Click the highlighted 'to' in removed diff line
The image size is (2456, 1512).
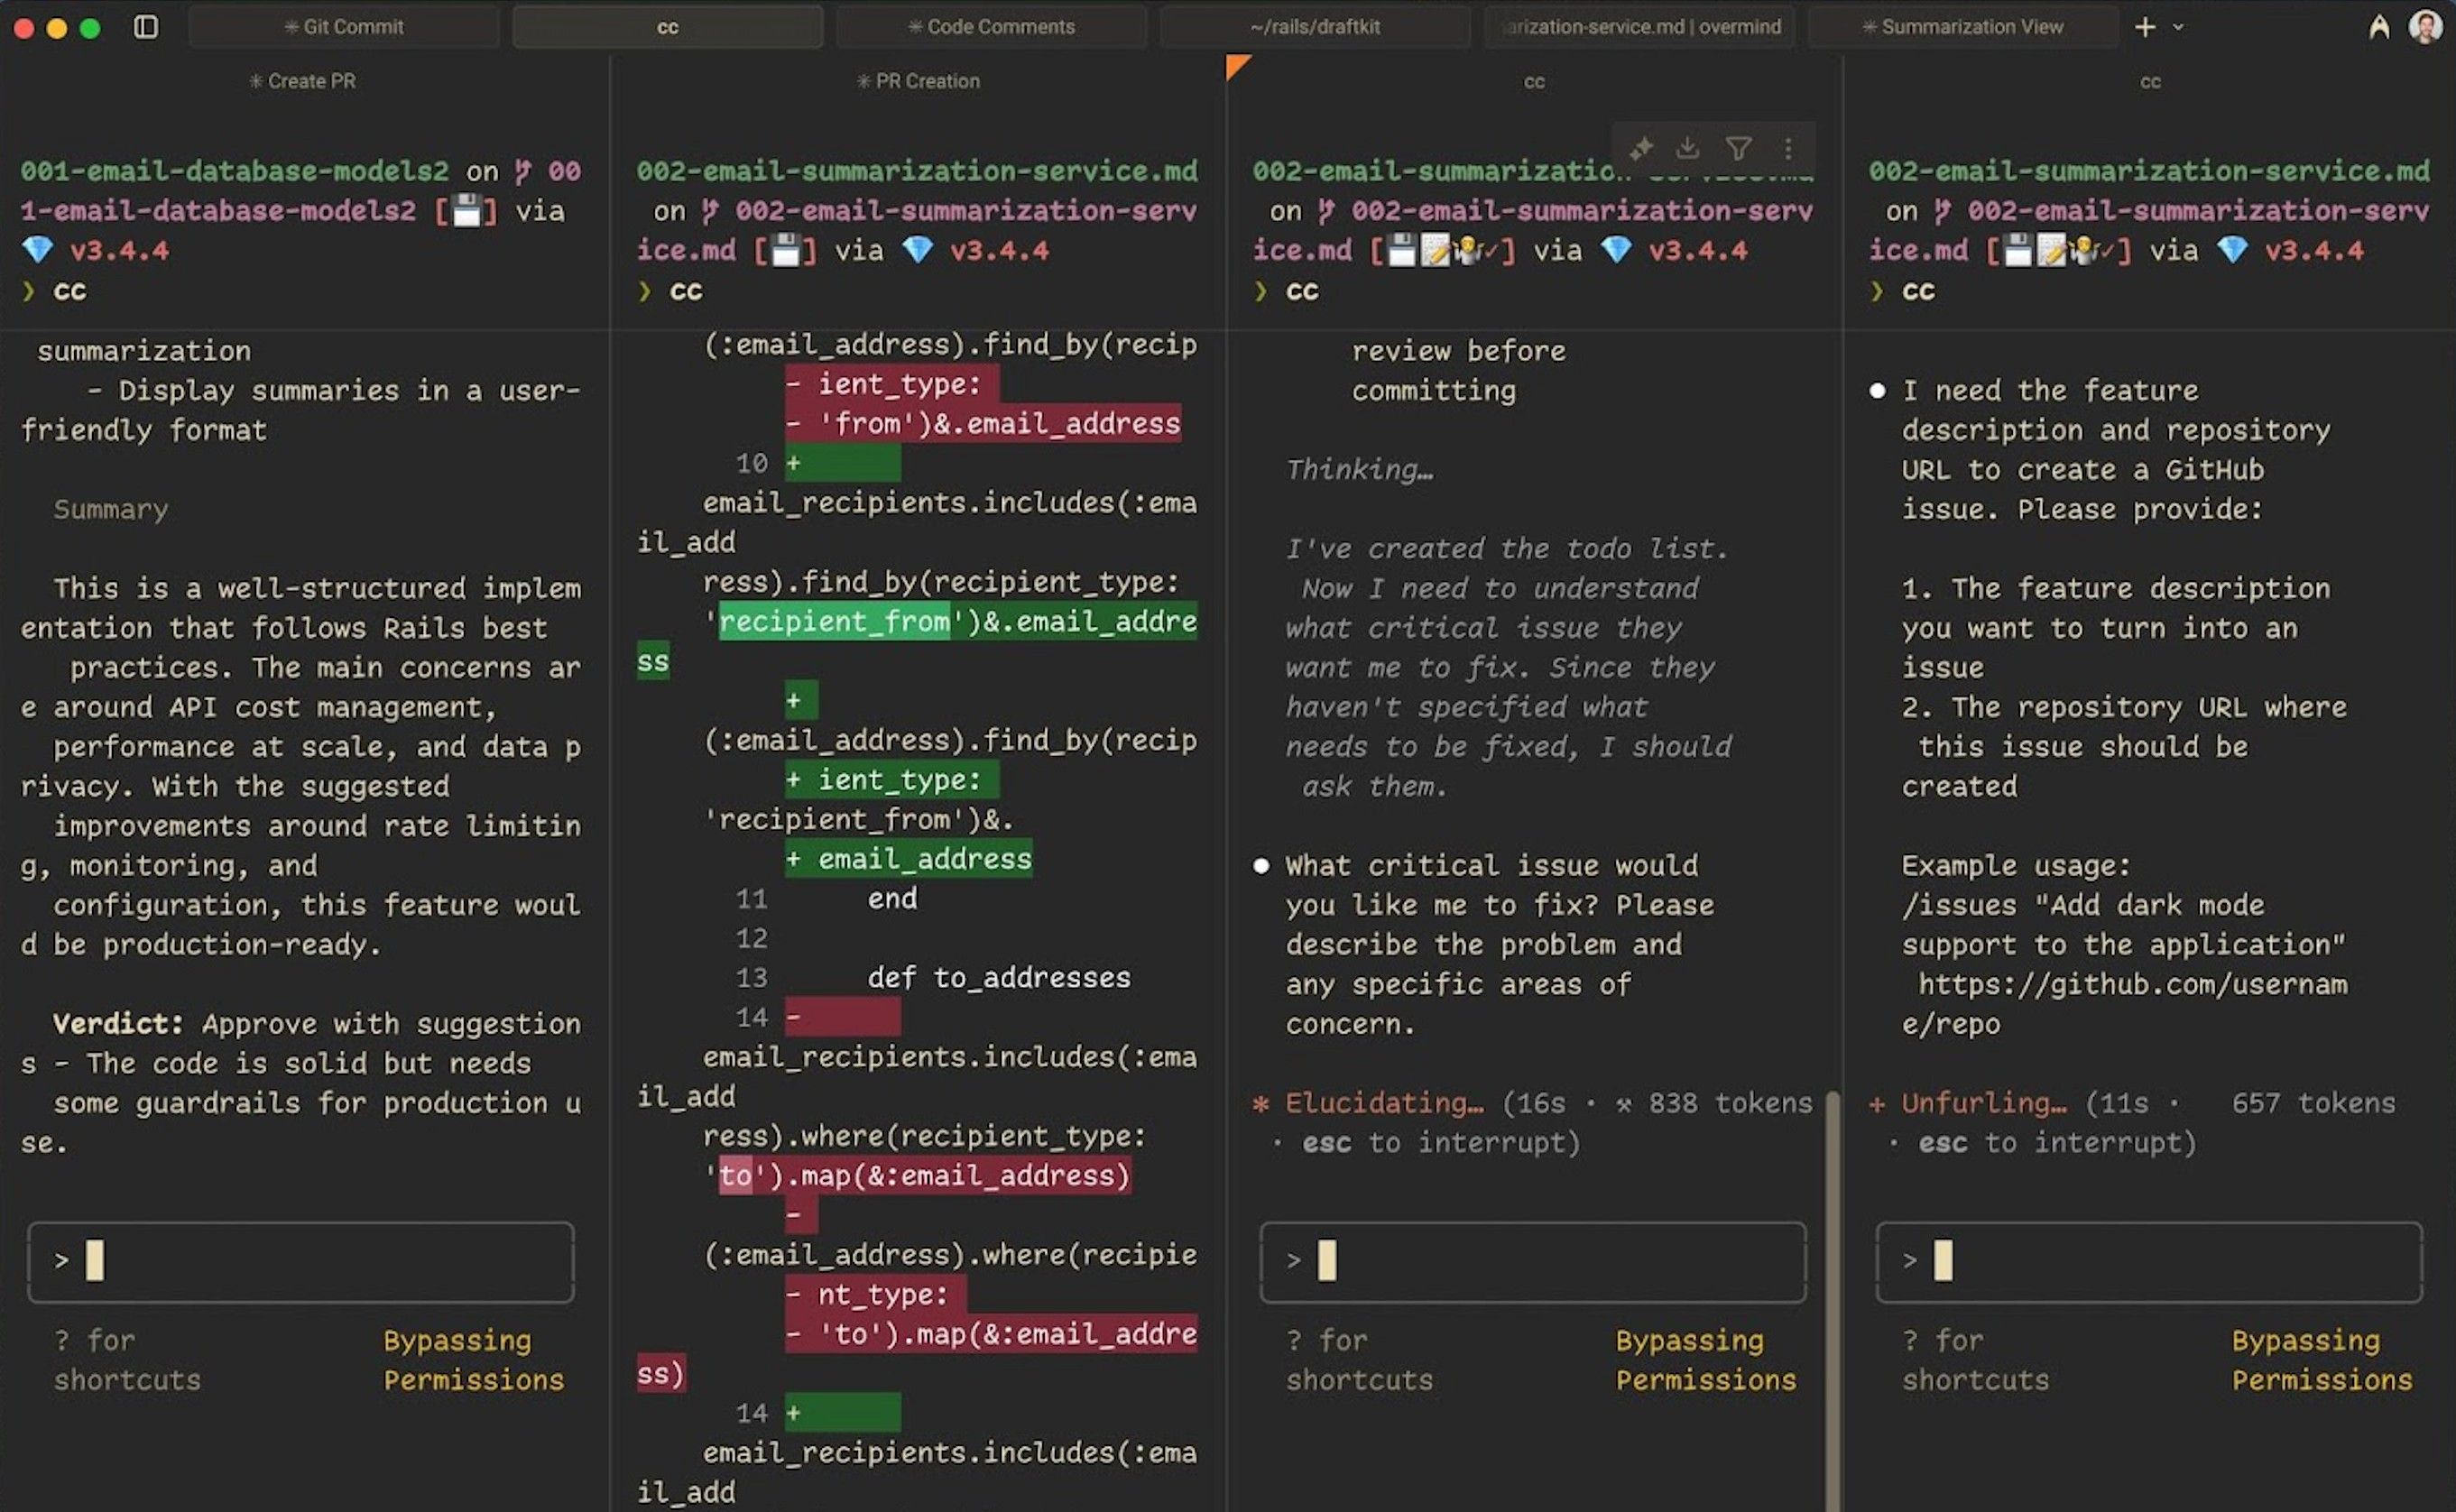tap(735, 1176)
